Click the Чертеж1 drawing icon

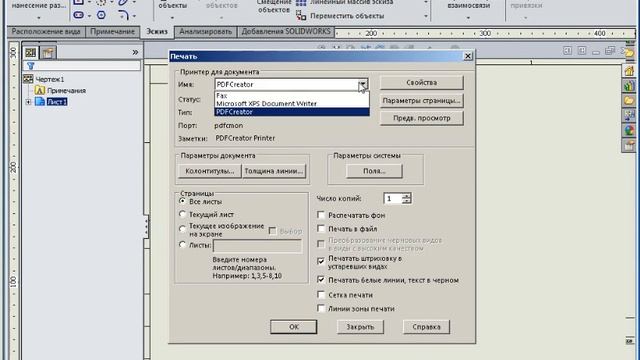[28, 79]
